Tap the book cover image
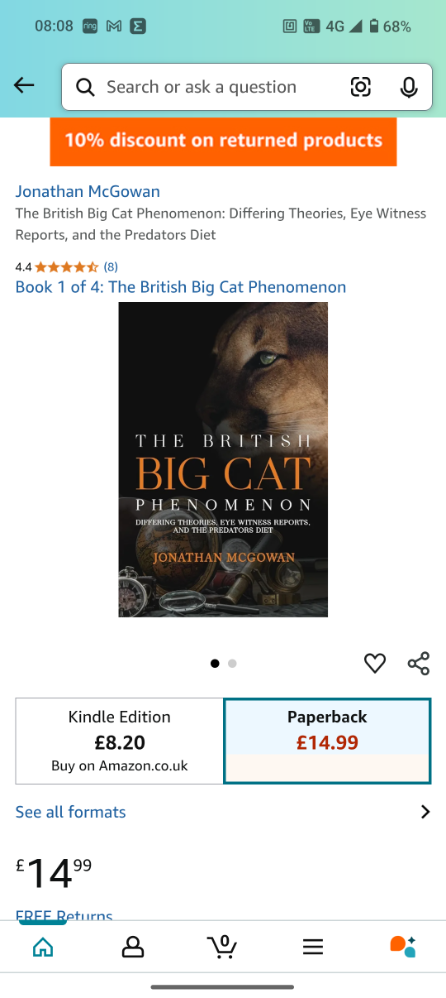The image size is (446, 998). coord(223,460)
